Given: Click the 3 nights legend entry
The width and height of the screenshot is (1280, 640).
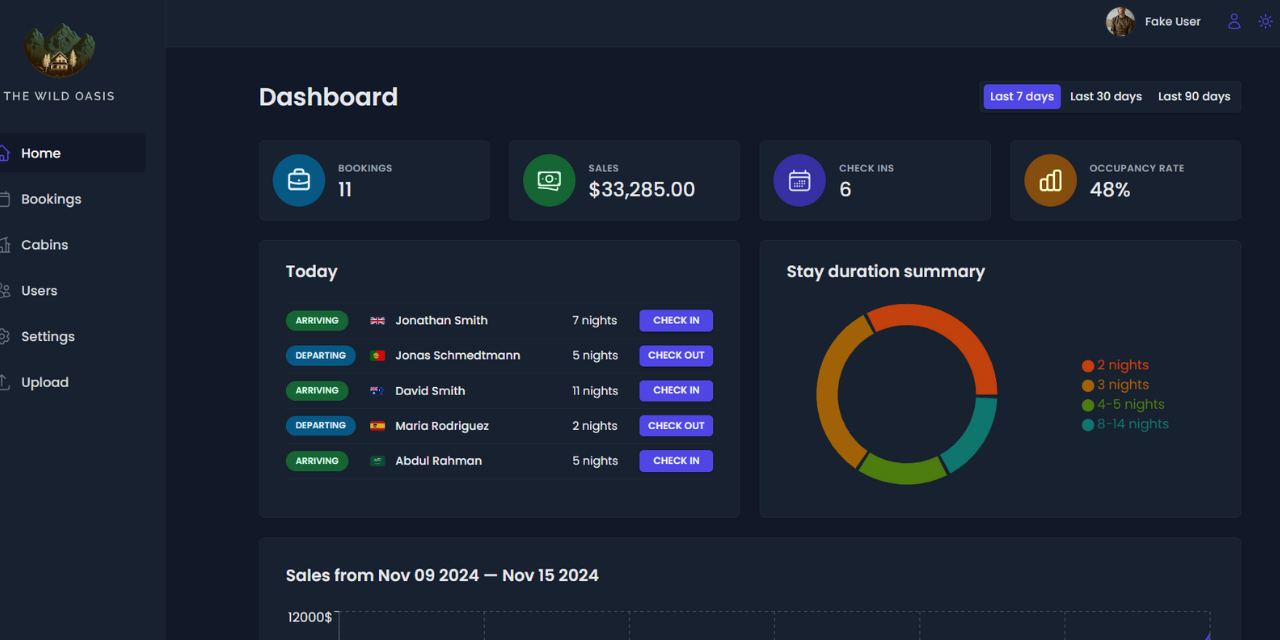Looking at the screenshot, I should [x=1115, y=385].
